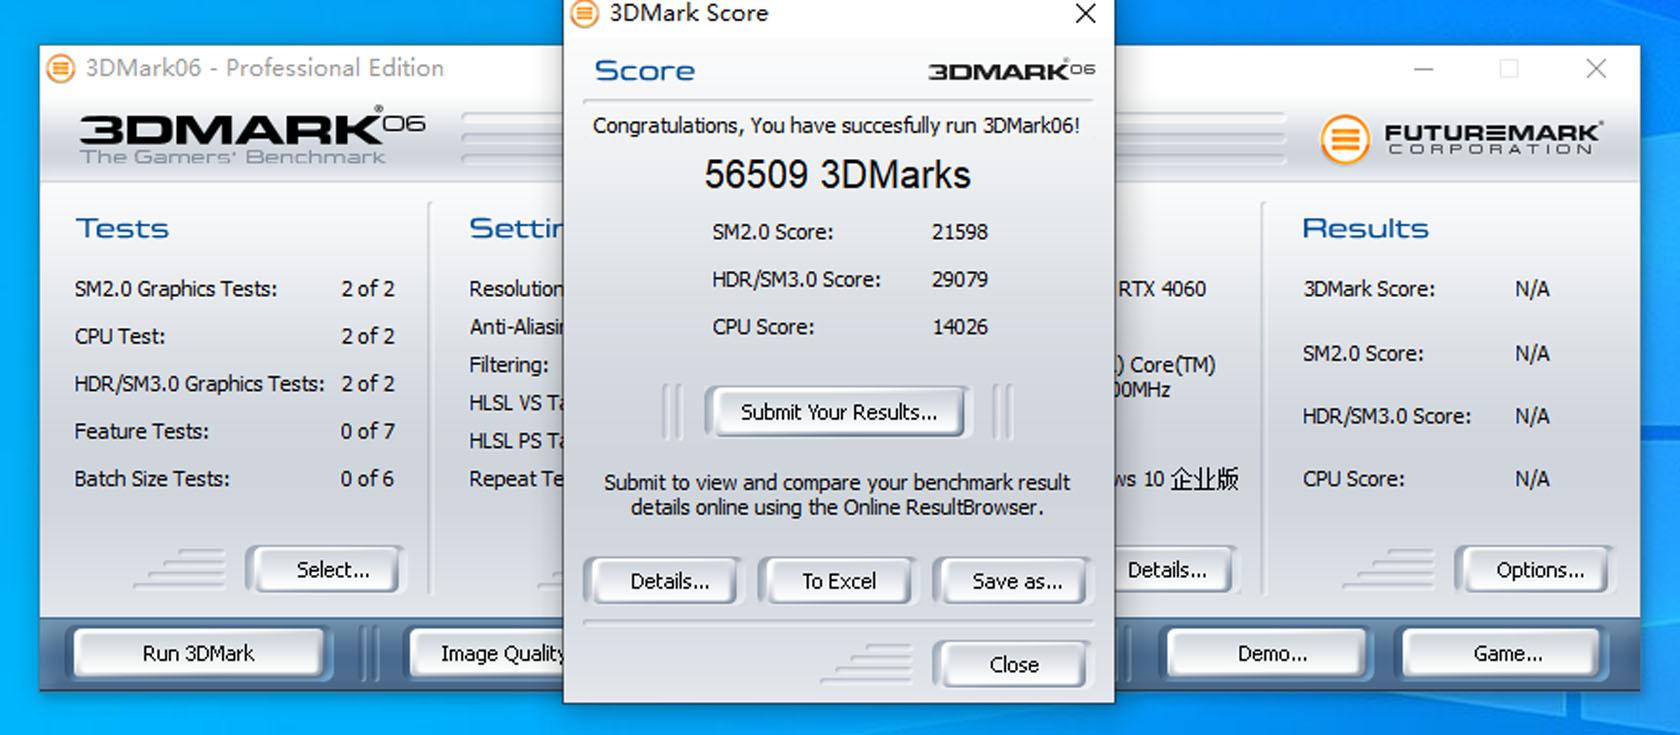Viewport: 1680px width, 735px height.
Task: Click Submit Your Results button
Action: (x=838, y=412)
